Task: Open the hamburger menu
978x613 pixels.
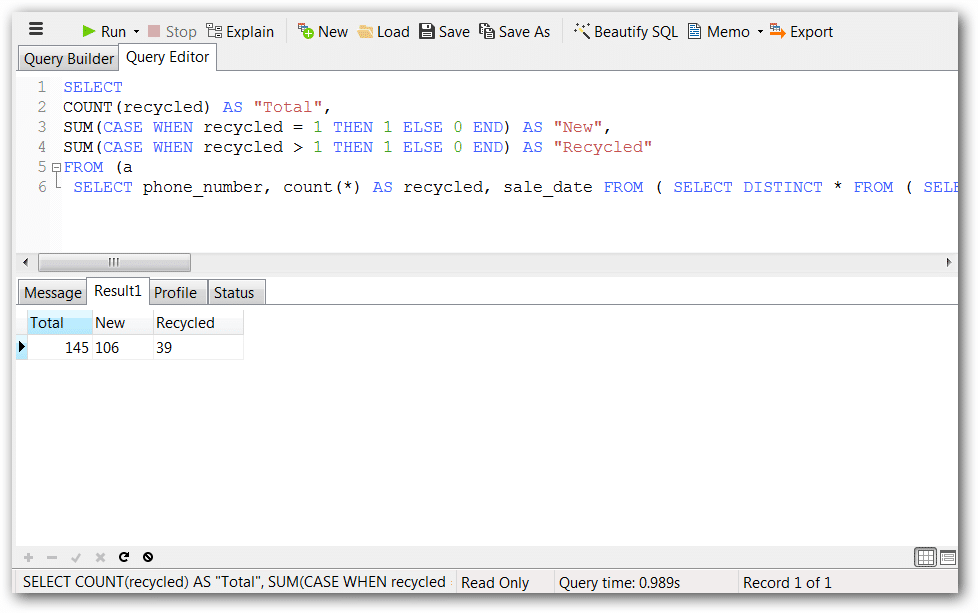Action: point(36,29)
